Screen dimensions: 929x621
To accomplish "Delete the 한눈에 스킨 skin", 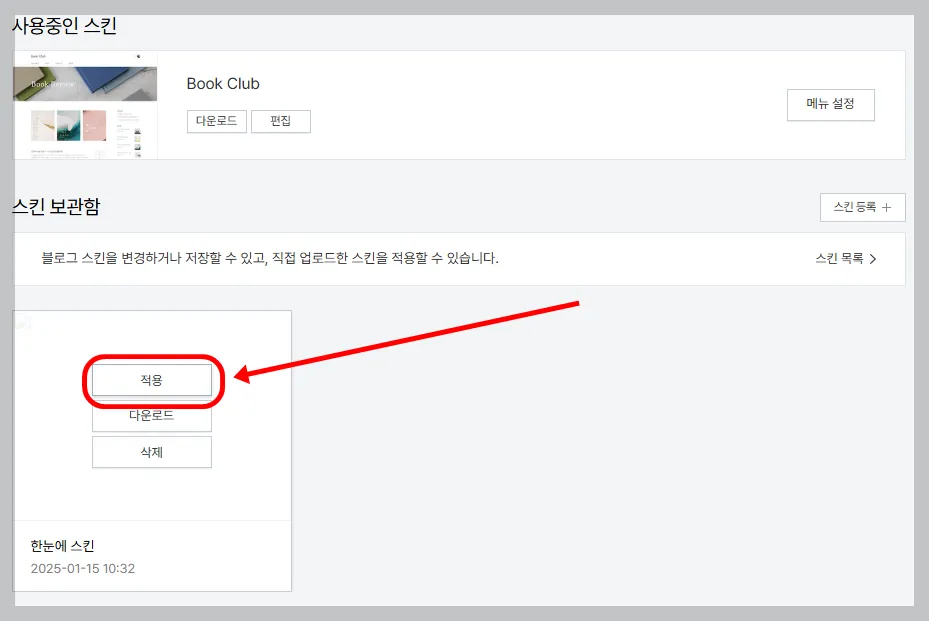I will pos(152,452).
